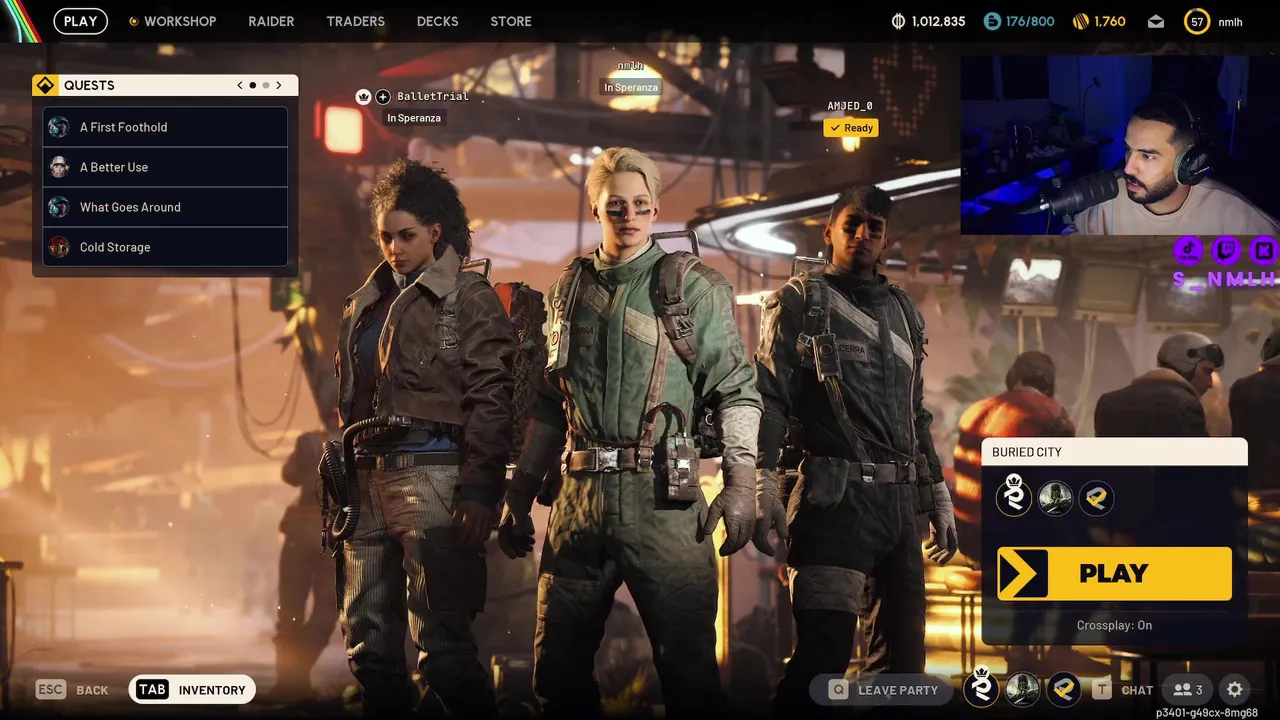Open the settings gear icon

coord(1235,689)
